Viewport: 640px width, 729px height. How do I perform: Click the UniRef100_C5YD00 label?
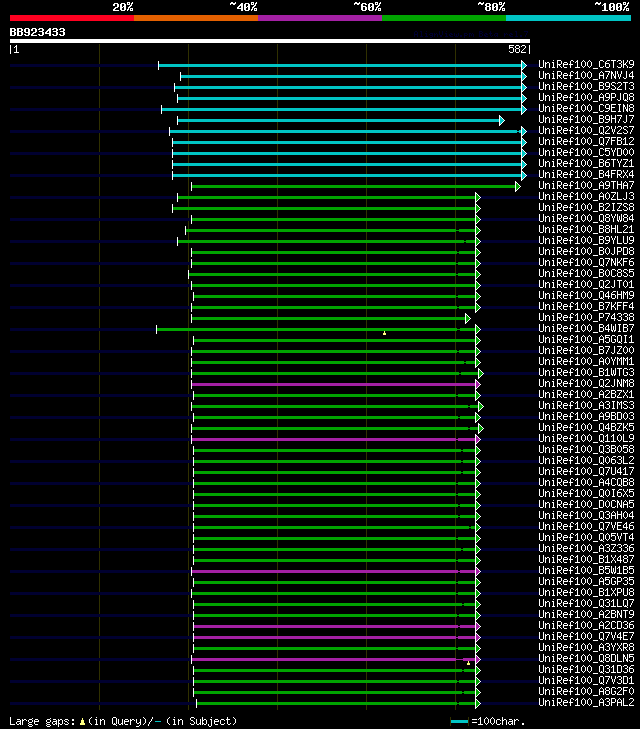(586, 152)
